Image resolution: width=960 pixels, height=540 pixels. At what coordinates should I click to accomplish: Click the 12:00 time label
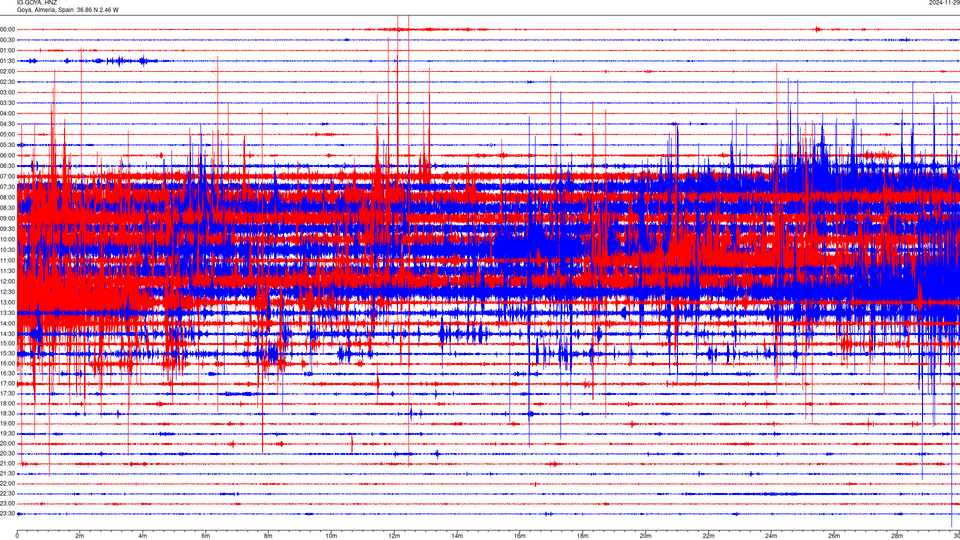(8, 281)
